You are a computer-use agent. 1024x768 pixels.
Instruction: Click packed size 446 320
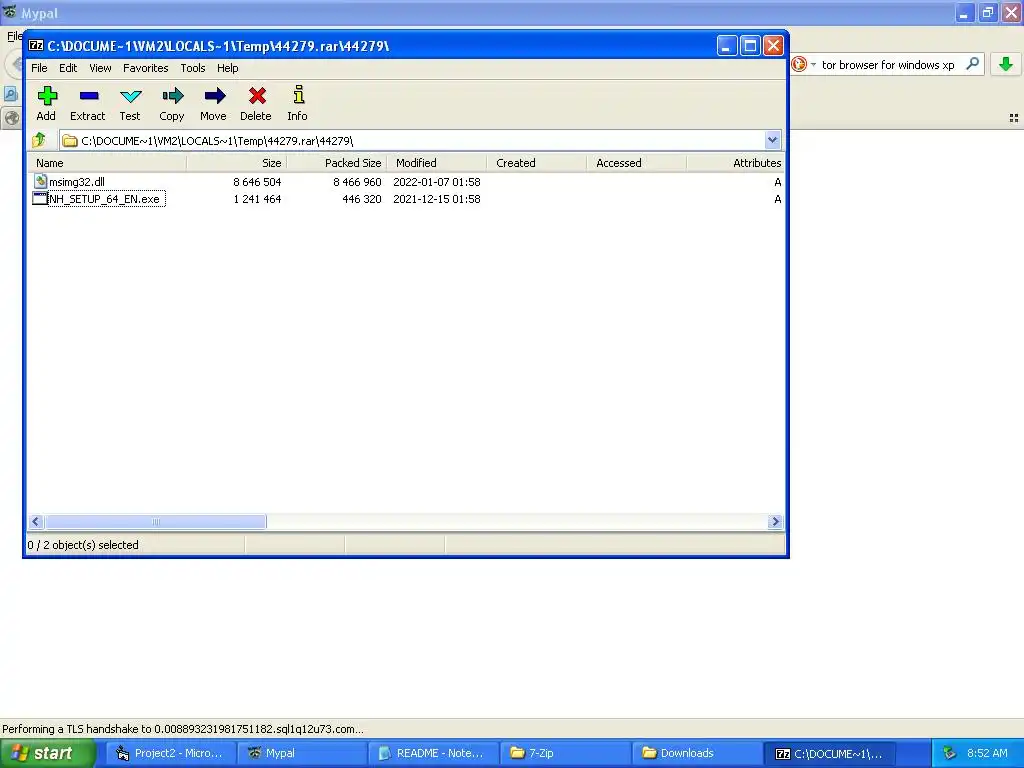(x=362, y=199)
